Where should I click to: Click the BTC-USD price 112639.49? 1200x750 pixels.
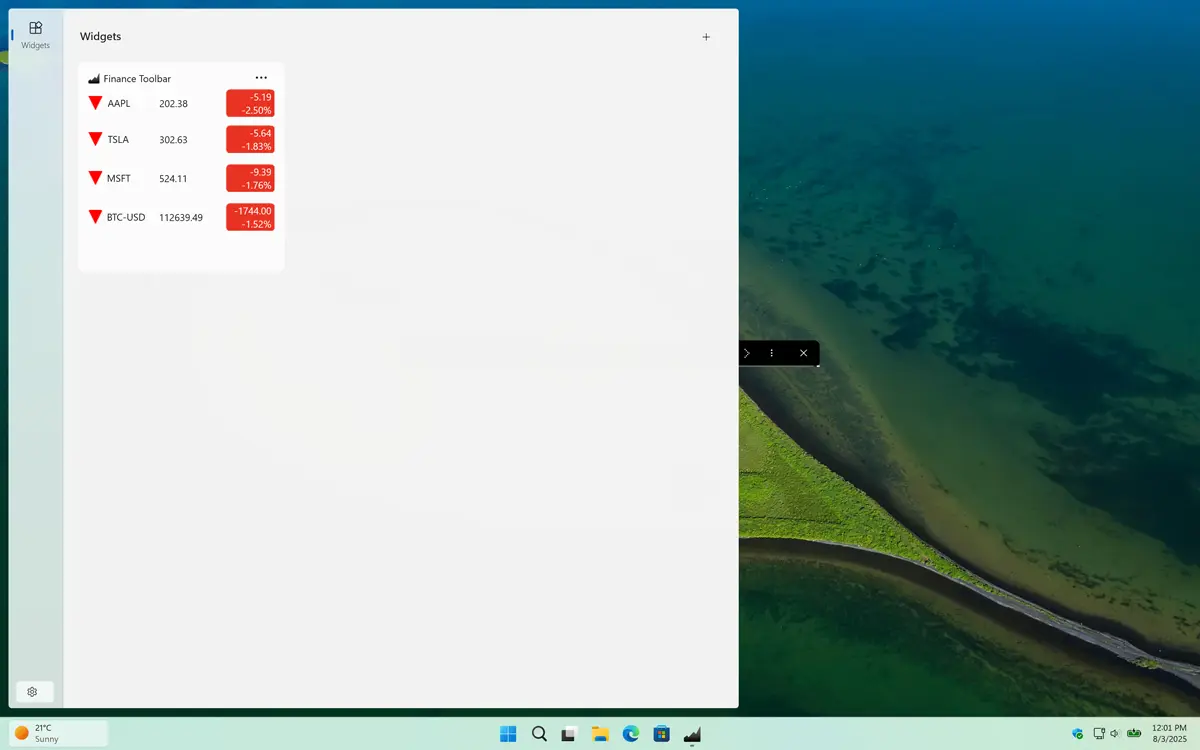(181, 217)
